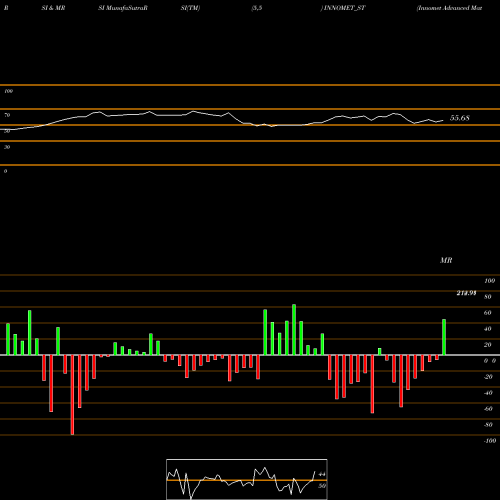This screenshot has width=500, height=500.
Task: Click the 'INNOMET_ST' symbol label
Action: point(344,8)
